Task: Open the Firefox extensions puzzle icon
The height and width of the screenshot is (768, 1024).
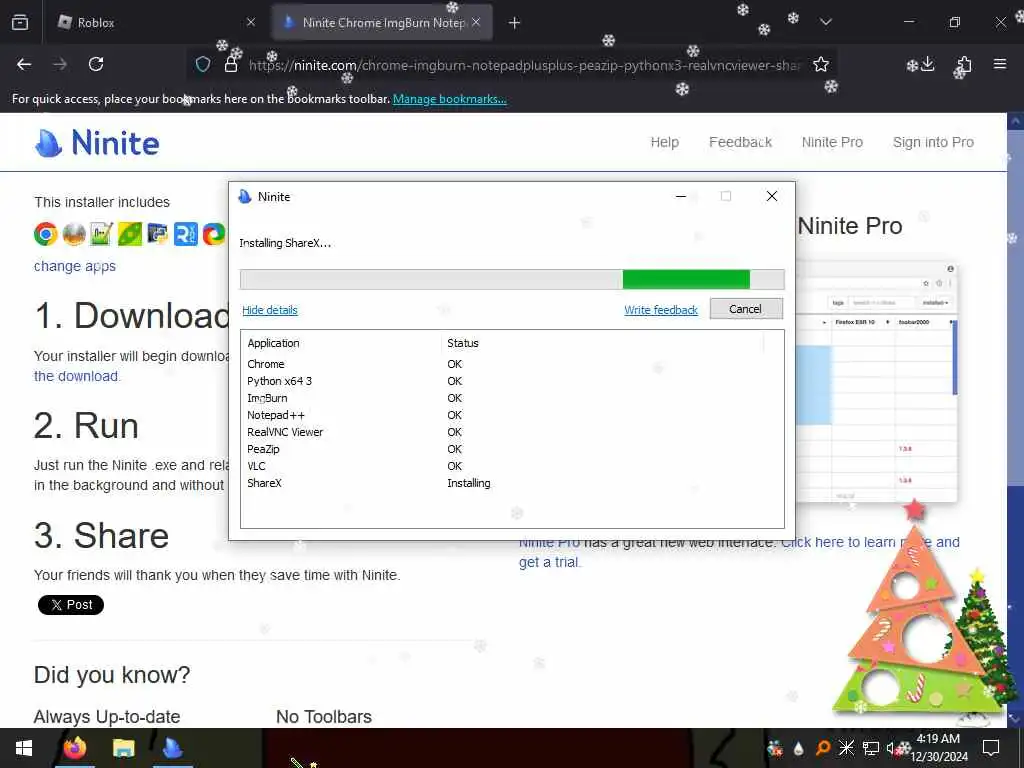Action: (x=964, y=64)
